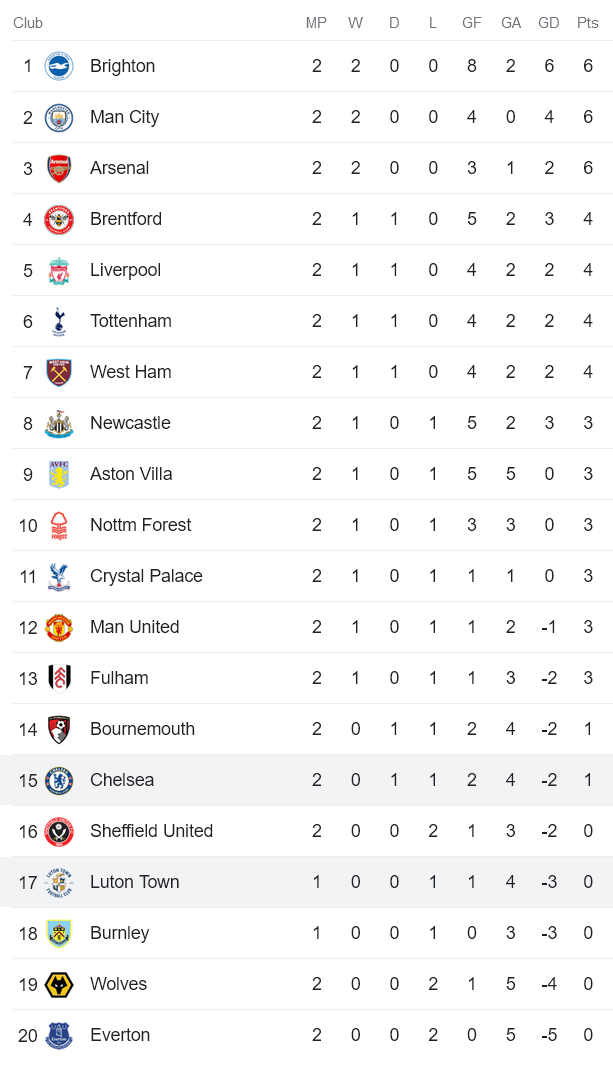Image resolution: width=613 pixels, height=1065 pixels.
Task: Click the Brentford bee crest icon
Action: 59,220
